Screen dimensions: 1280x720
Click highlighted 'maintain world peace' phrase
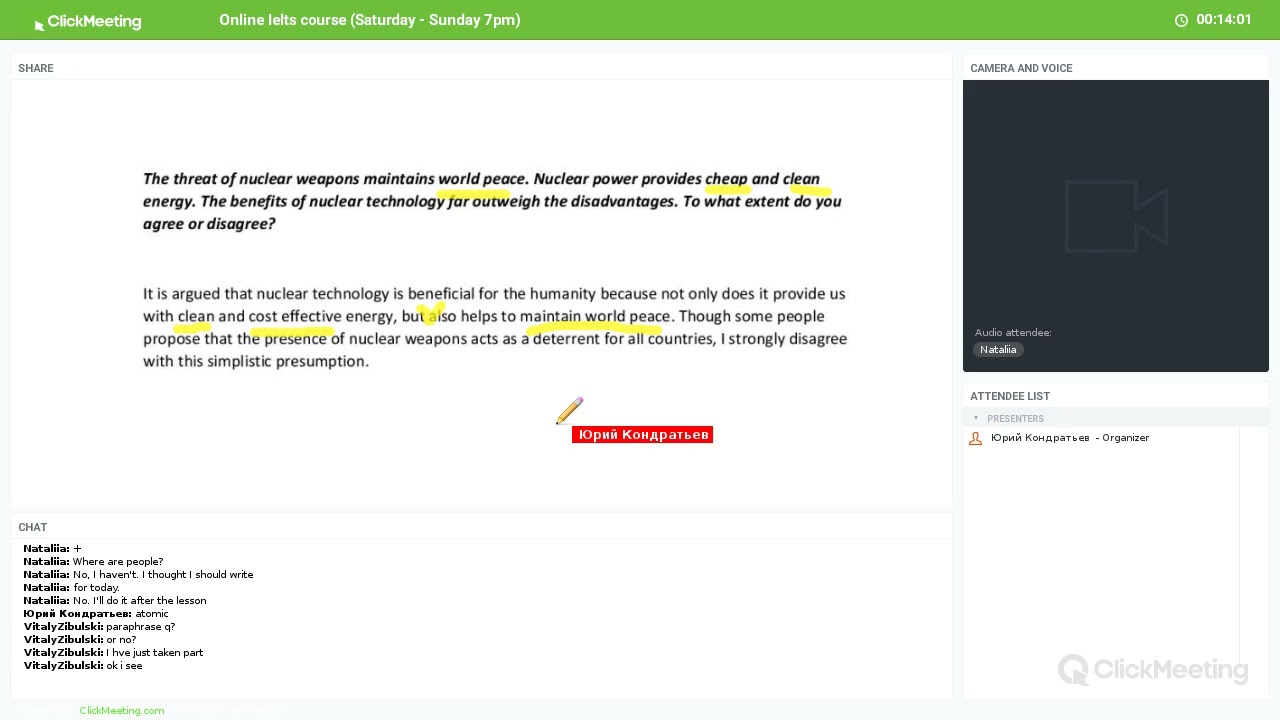[595, 316]
